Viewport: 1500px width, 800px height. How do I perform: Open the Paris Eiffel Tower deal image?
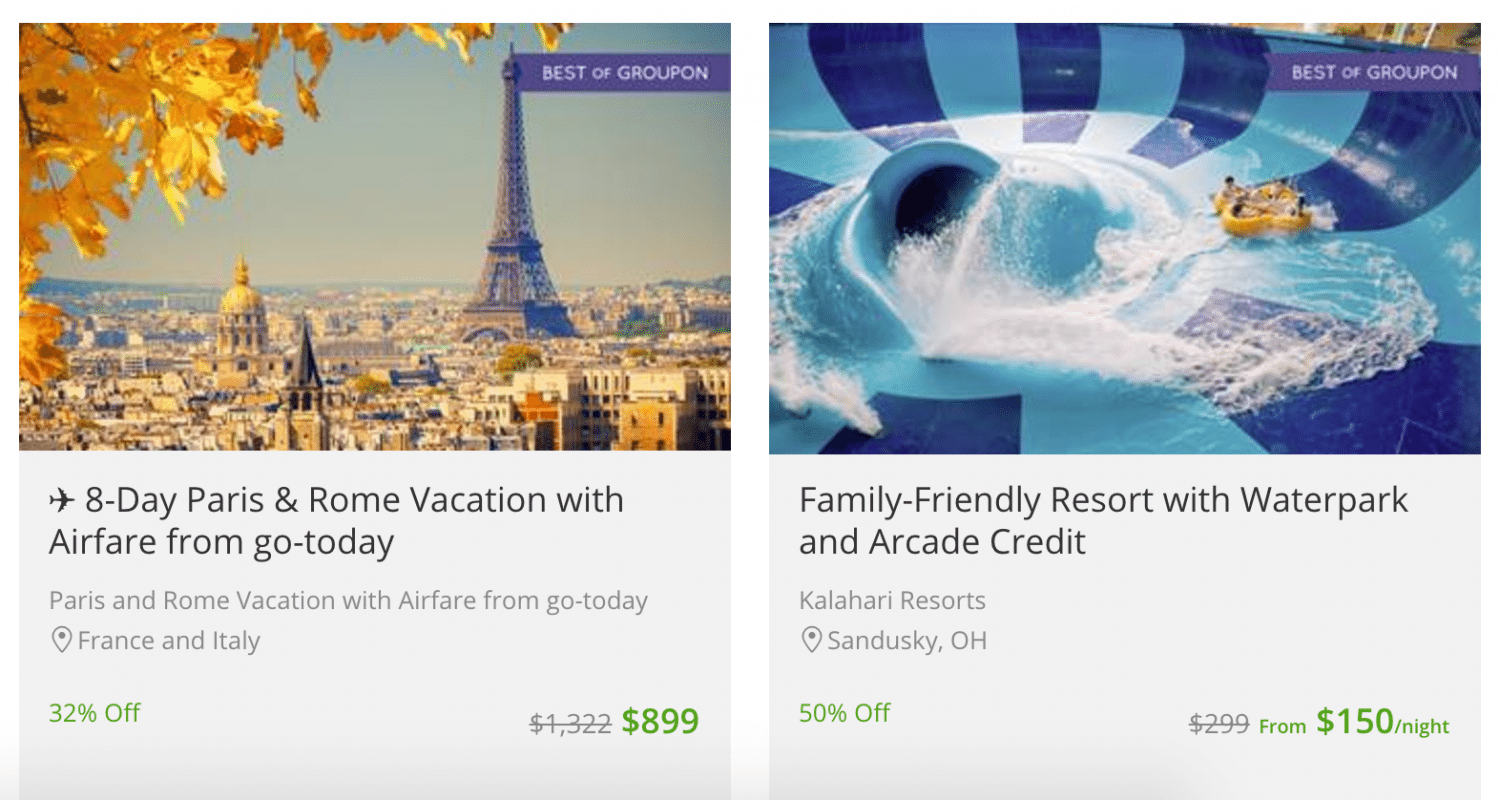[375, 237]
